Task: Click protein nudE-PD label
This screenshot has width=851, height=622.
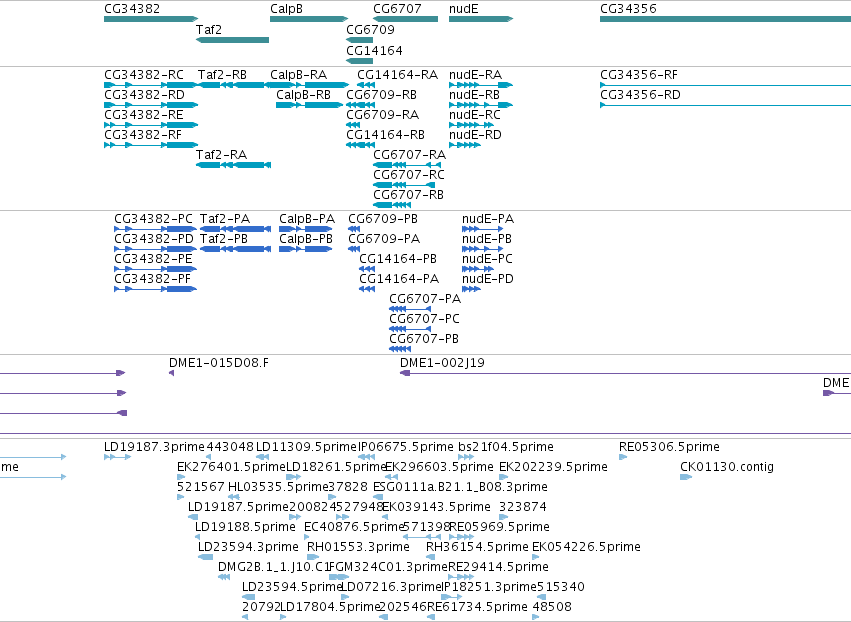Action: pyautogui.click(x=487, y=279)
